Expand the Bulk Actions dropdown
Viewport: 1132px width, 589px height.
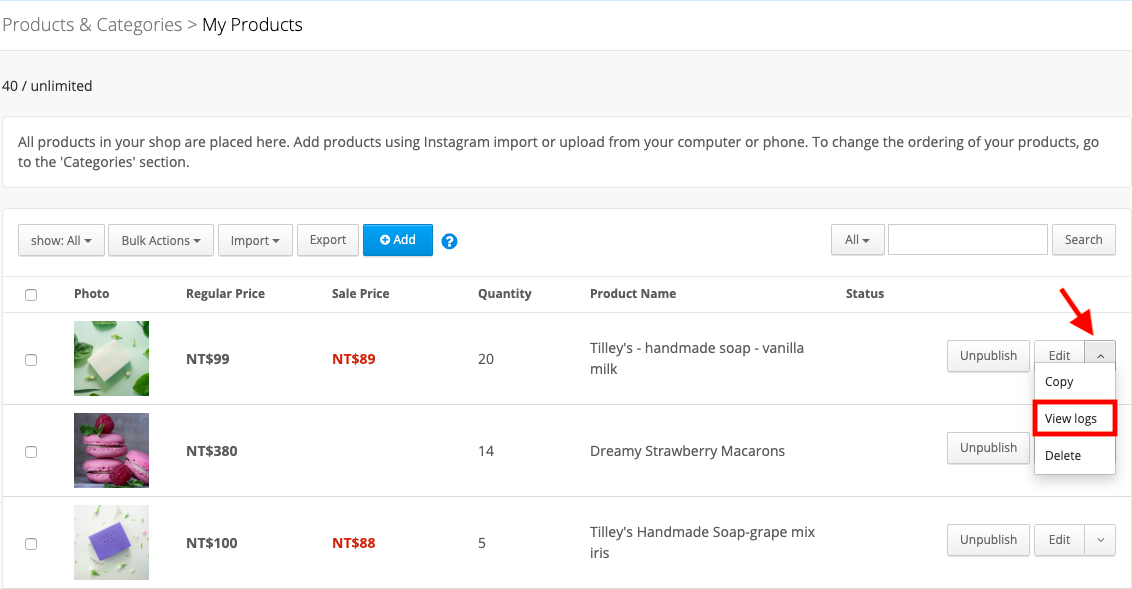(161, 240)
